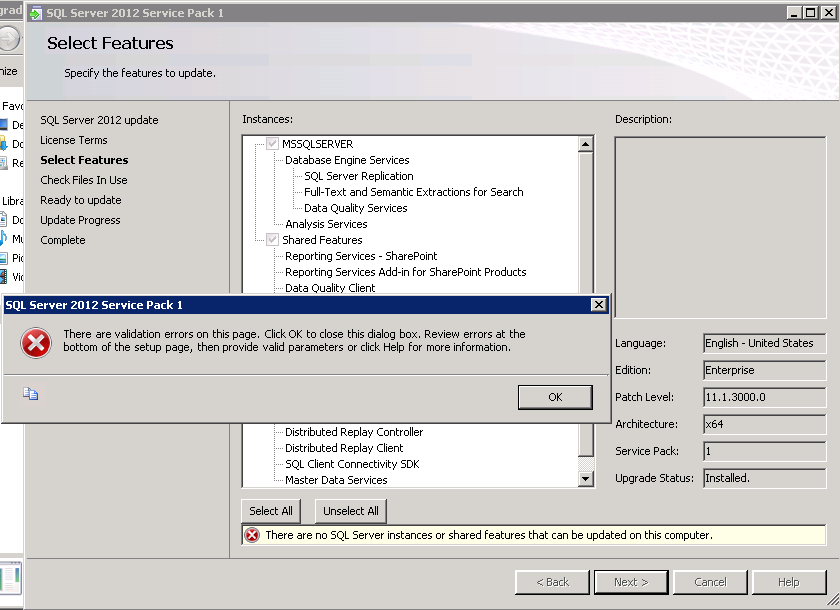Click the Upgrade Status field showing Installed
The height and width of the screenshot is (610, 840).
[x=764, y=478]
